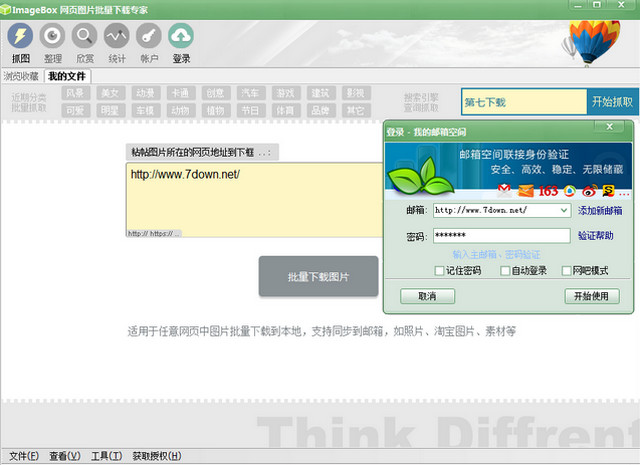Select the 动物 category tag
The width and height of the screenshot is (640, 465).
click(x=181, y=110)
